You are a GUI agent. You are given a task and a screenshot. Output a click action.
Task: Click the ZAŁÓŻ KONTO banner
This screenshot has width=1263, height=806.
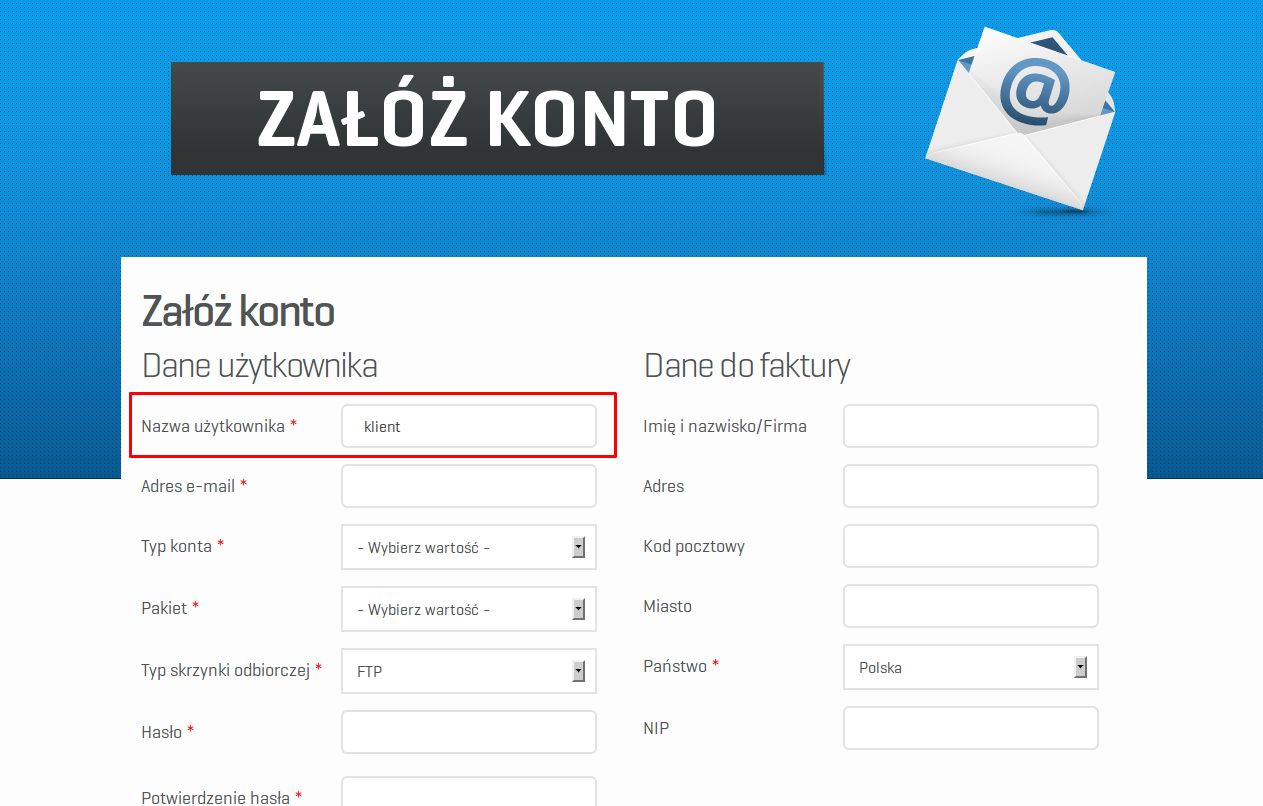click(497, 118)
